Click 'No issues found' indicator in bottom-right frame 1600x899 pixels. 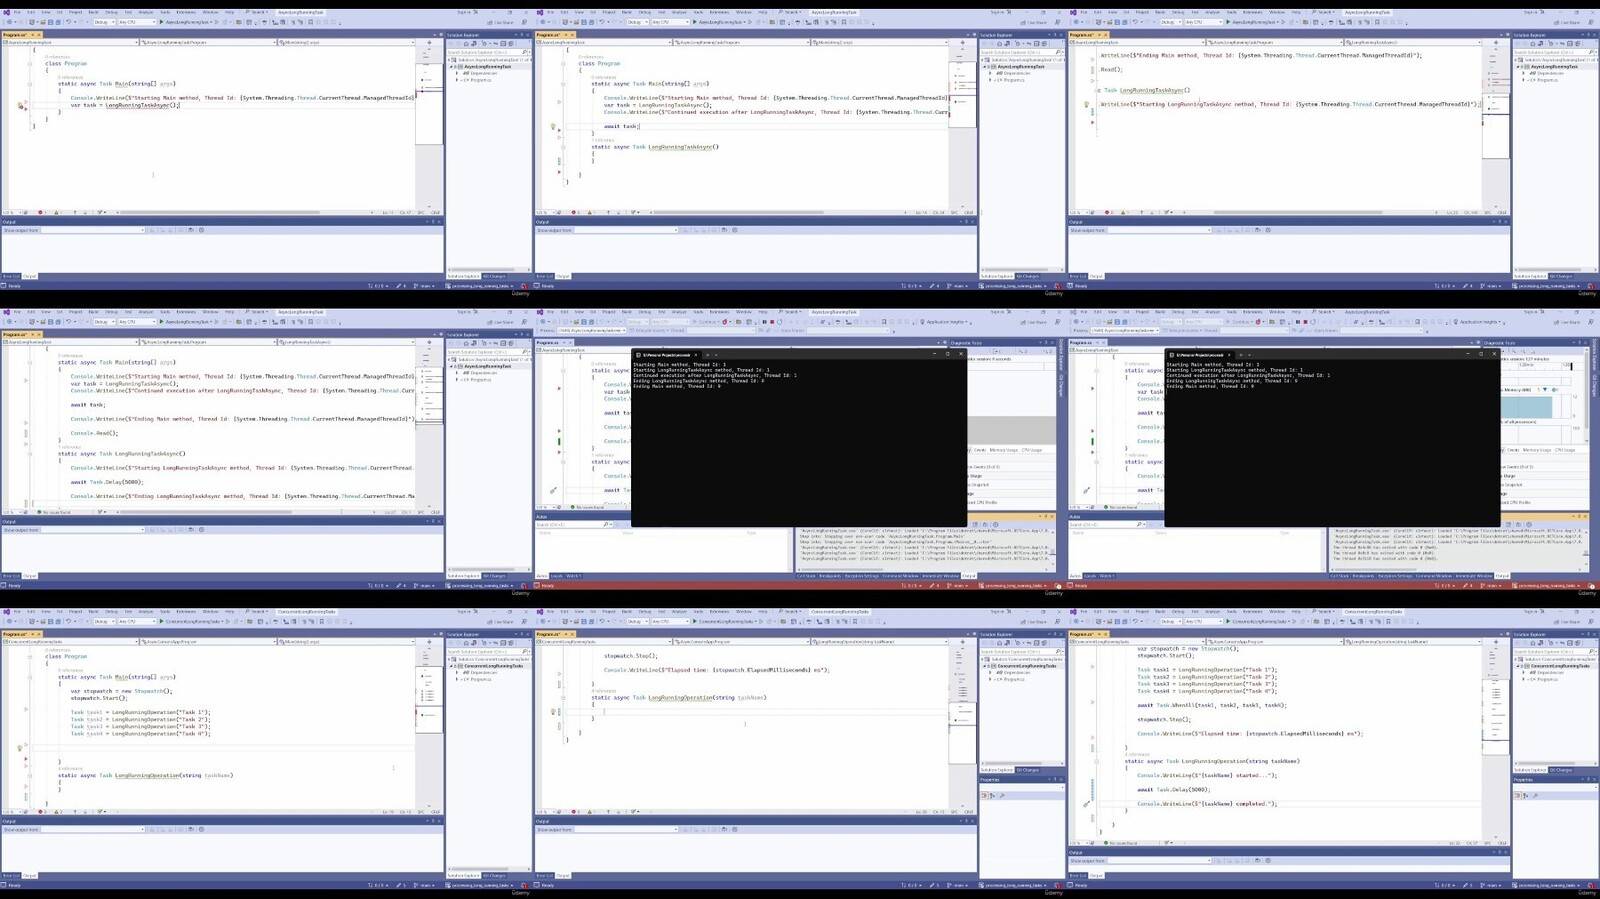point(1121,843)
